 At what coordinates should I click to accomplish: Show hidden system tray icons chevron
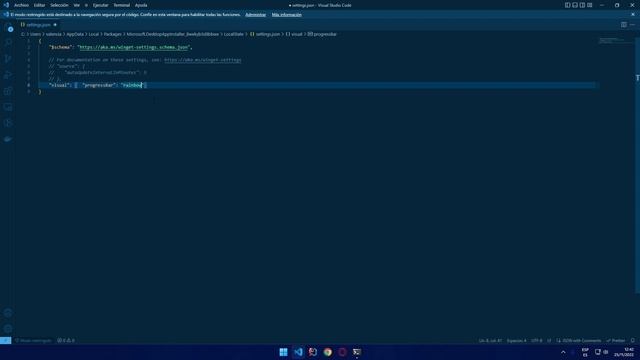563,352
